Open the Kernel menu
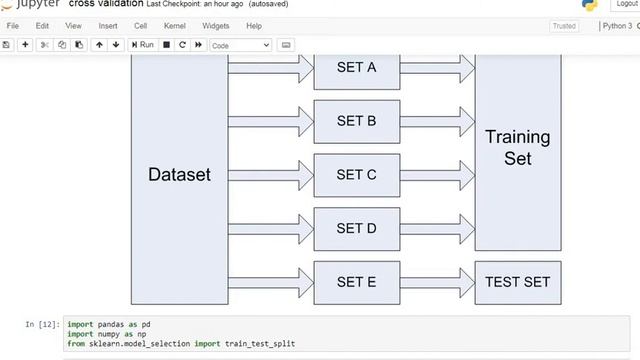This screenshot has width=640, height=360. pyautogui.click(x=175, y=26)
